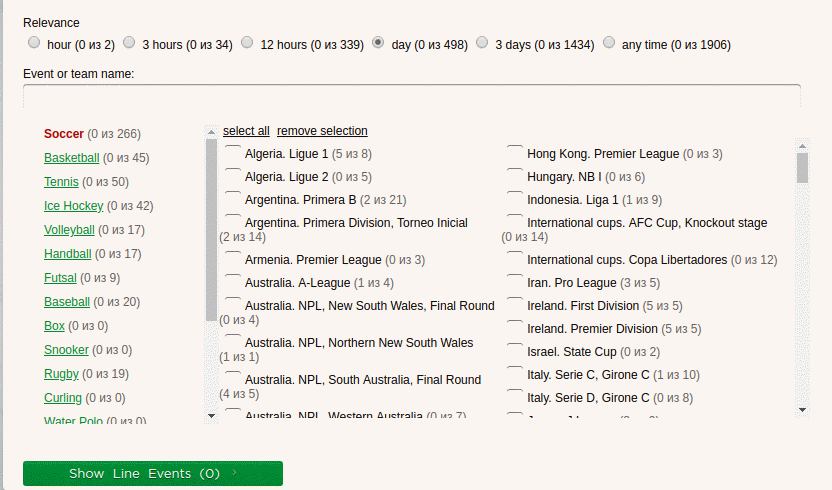Select 'any time' relevance radio button

(609, 43)
